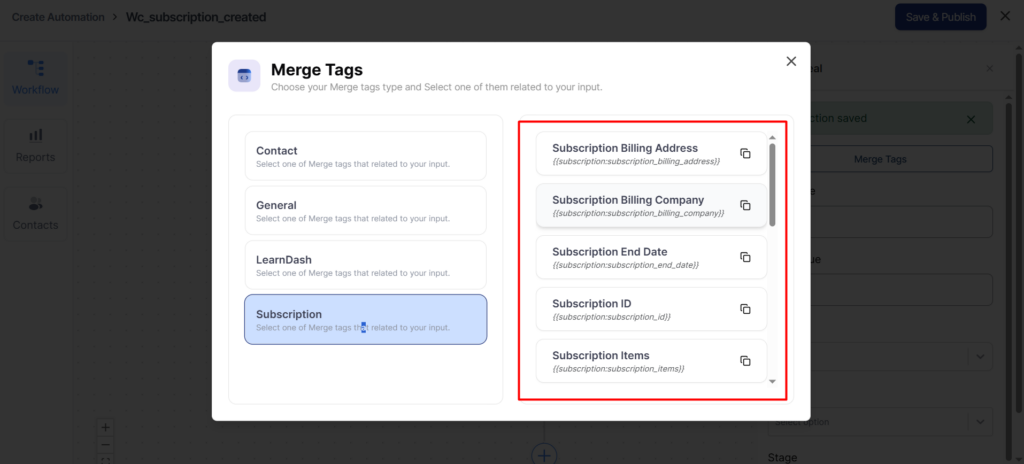Select the LearnDash merge tag type

[365, 265]
